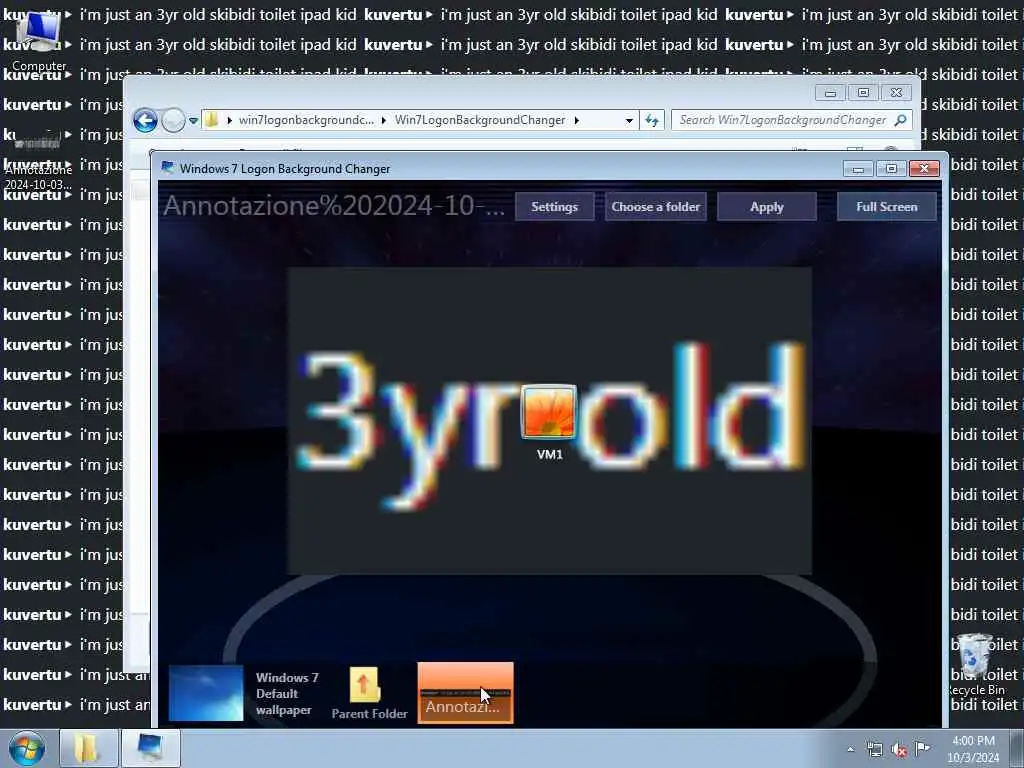Click the muted volume tray icon

(899, 750)
